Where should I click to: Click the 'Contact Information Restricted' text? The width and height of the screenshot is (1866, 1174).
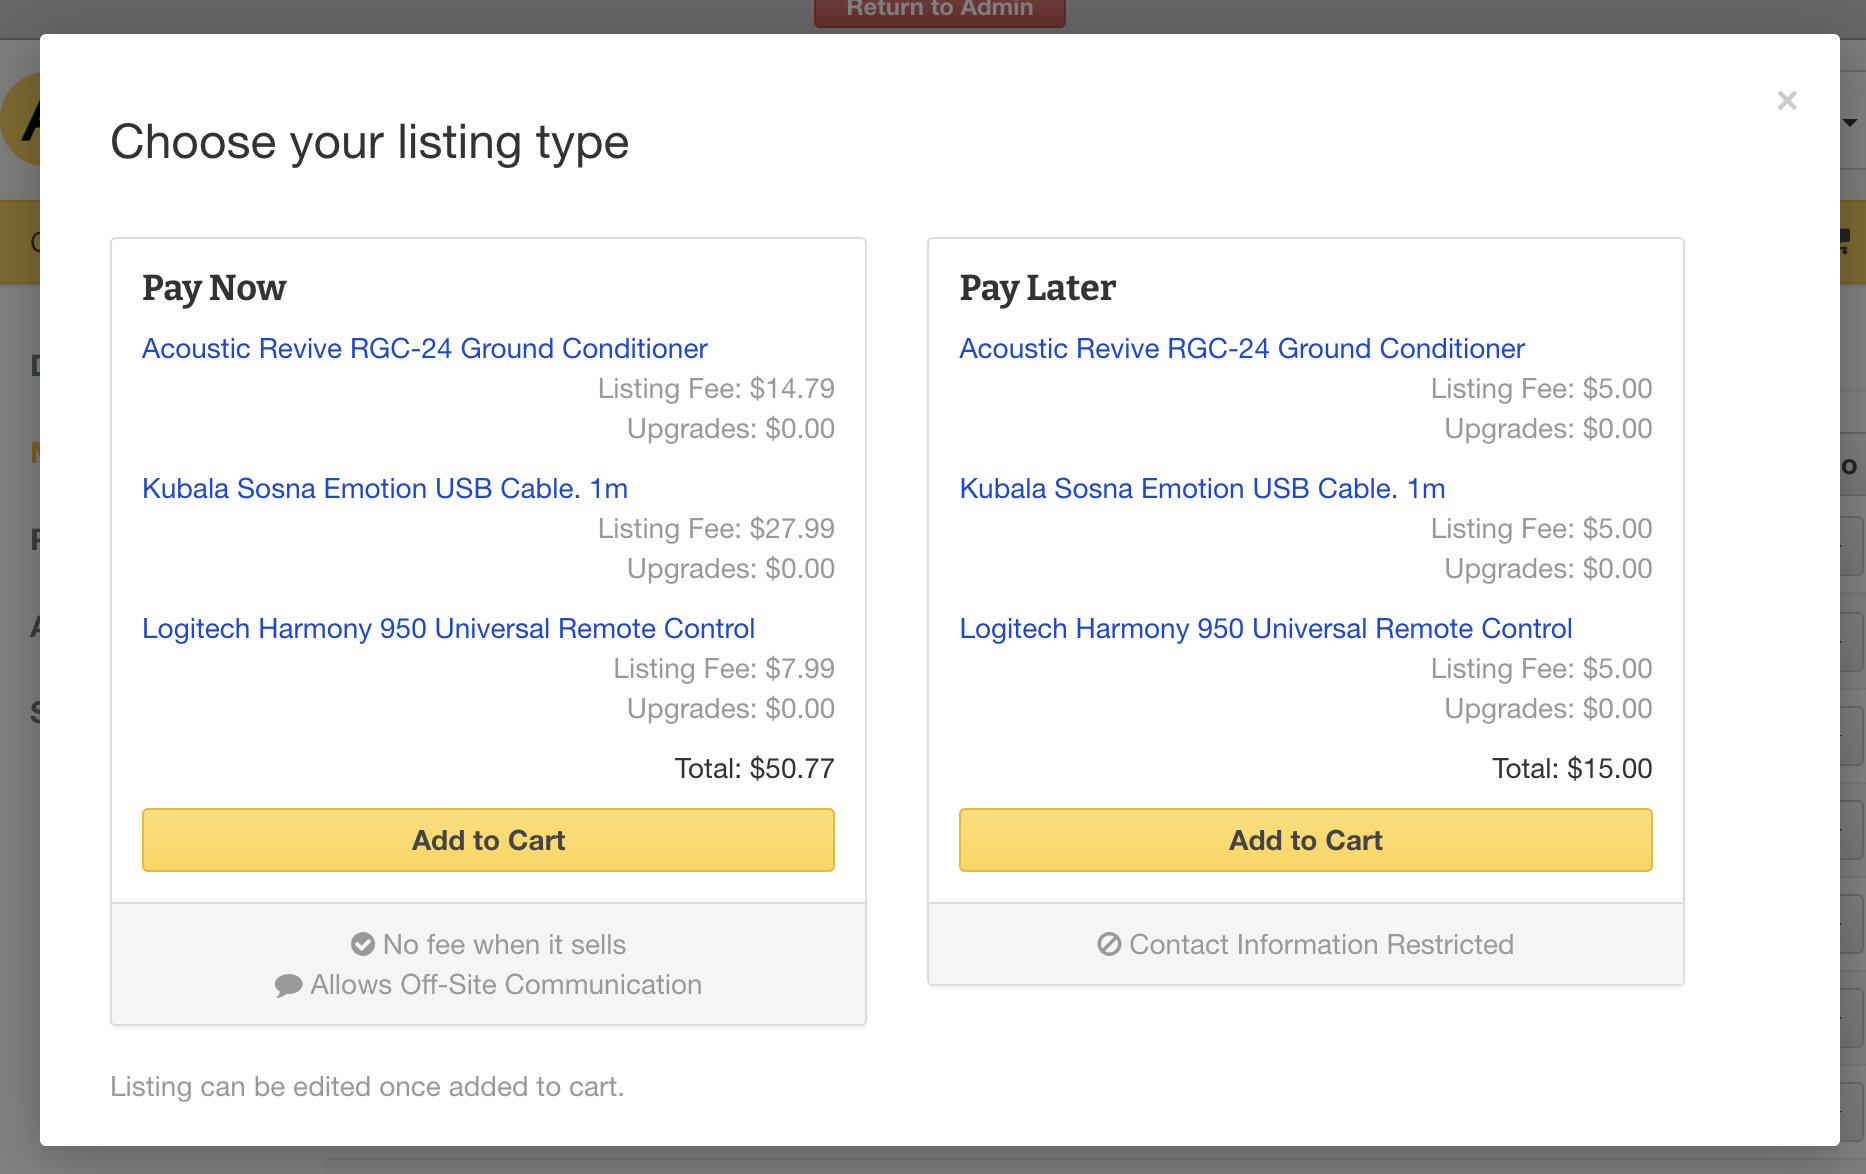[x=1321, y=944]
